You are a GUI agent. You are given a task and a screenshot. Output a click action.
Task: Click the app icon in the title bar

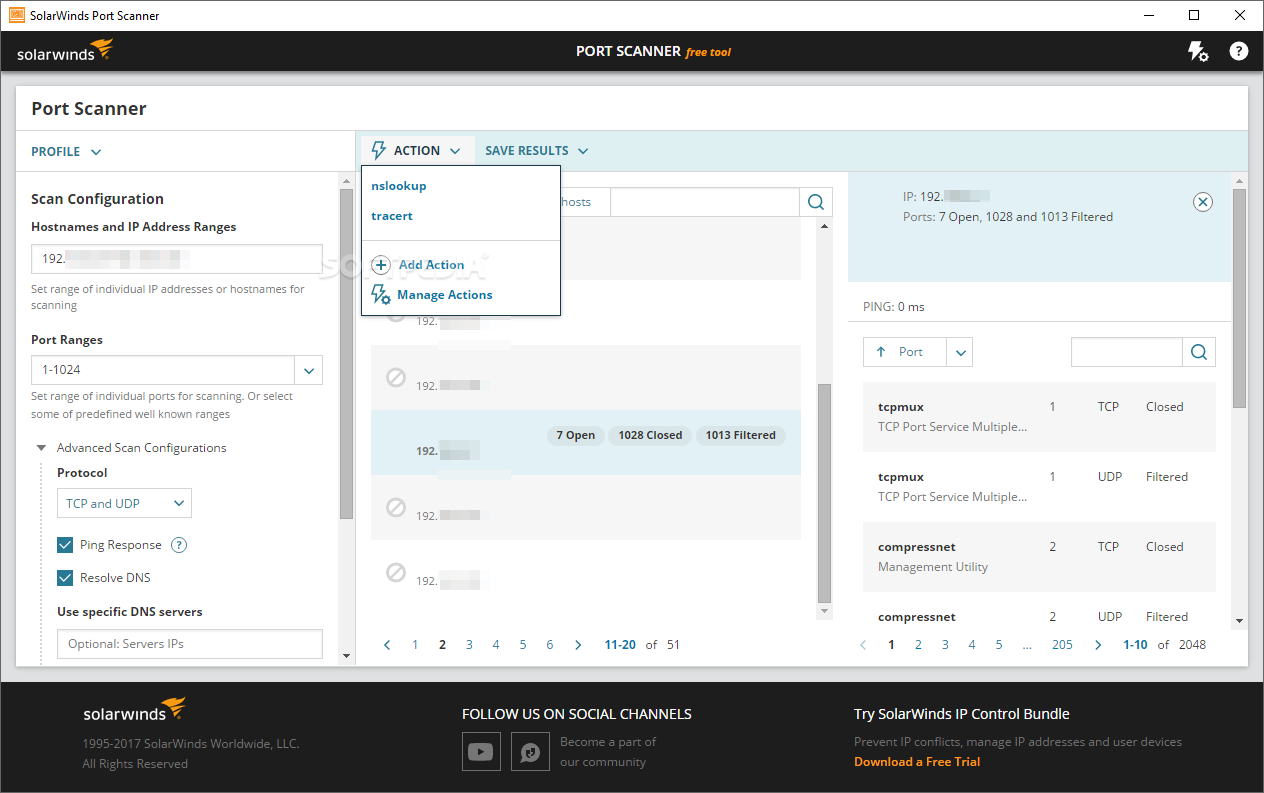pyautogui.click(x=17, y=15)
